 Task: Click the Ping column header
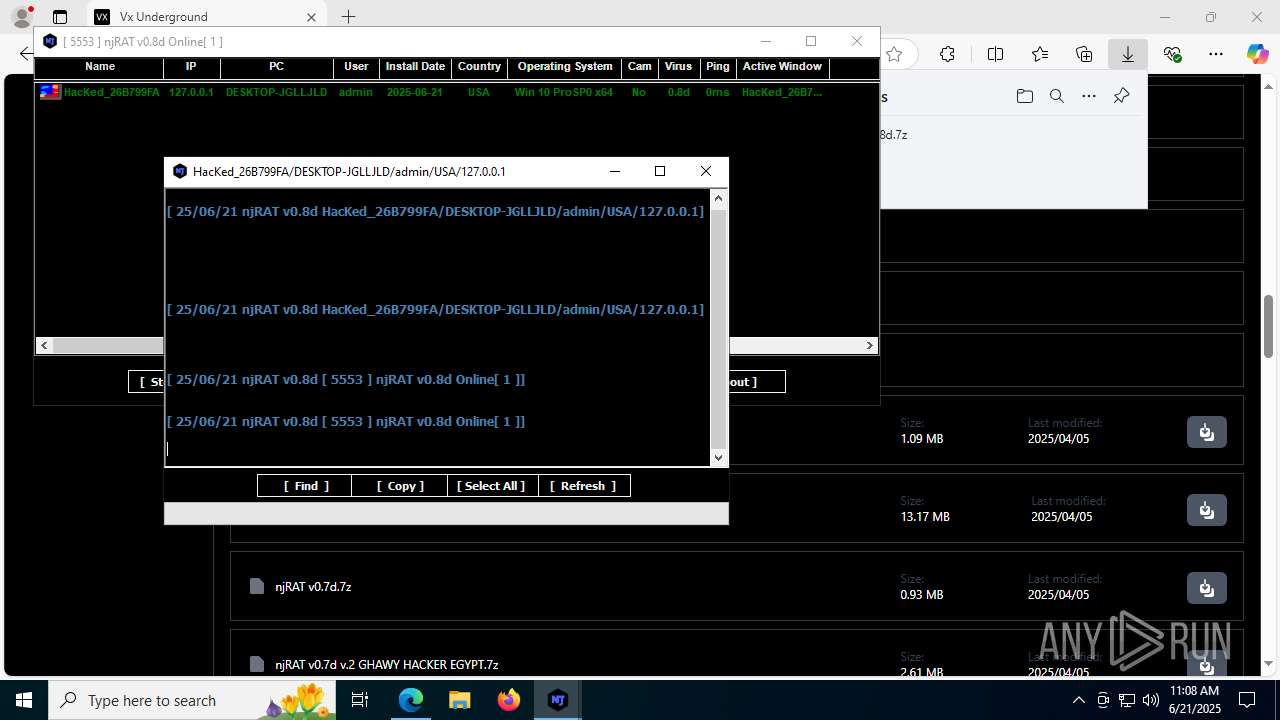click(x=717, y=67)
